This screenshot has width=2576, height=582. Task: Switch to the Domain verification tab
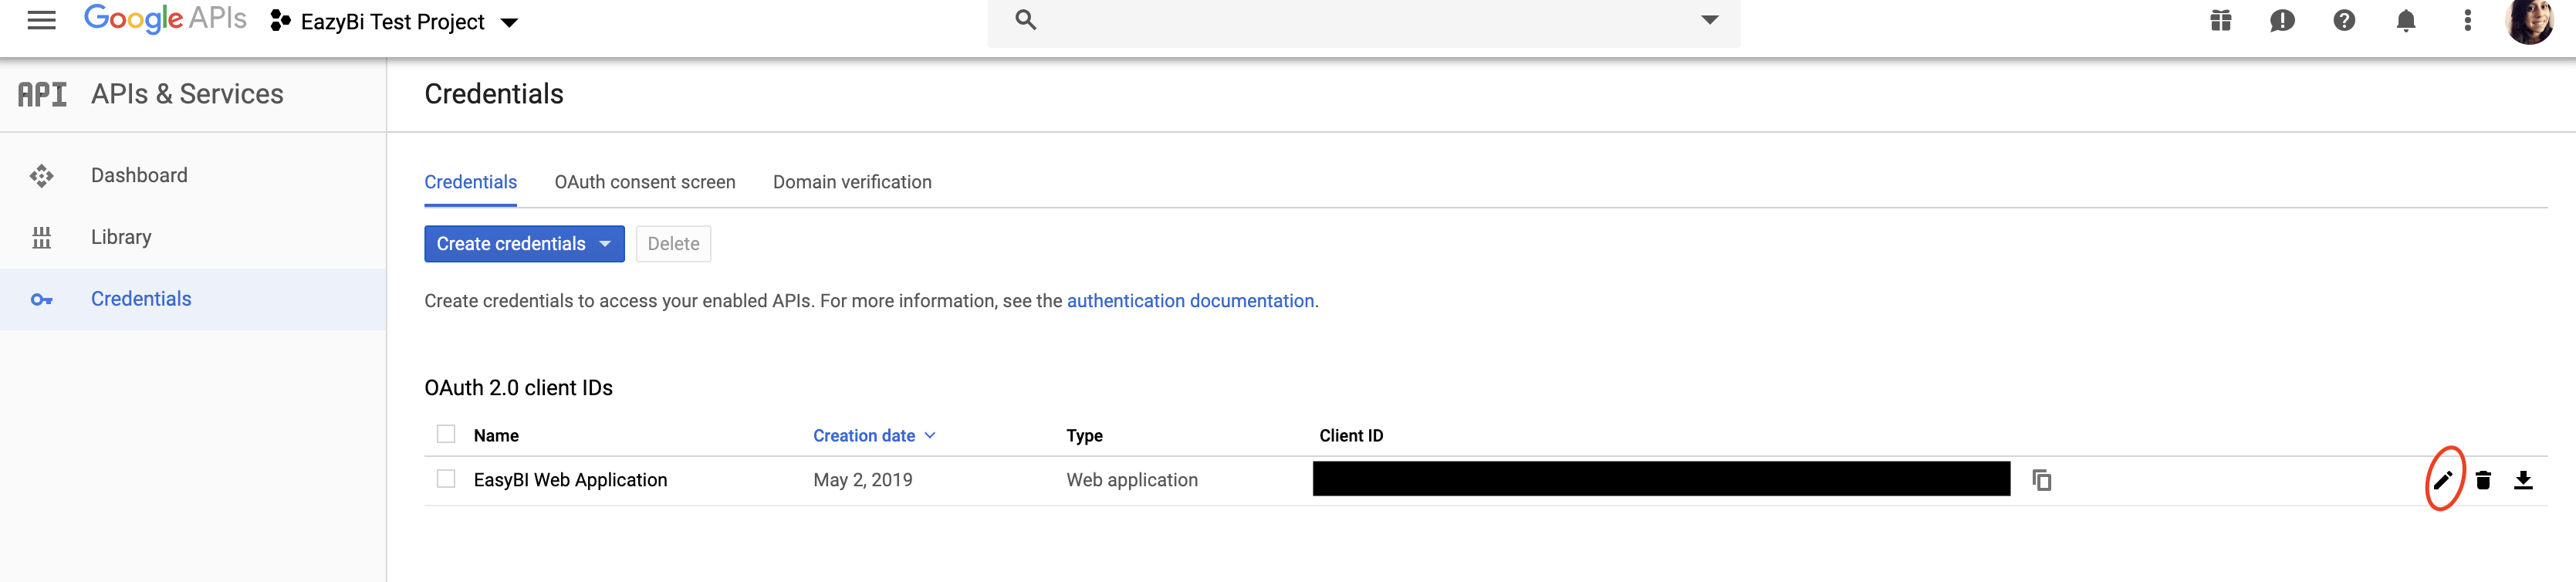[x=851, y=182]
